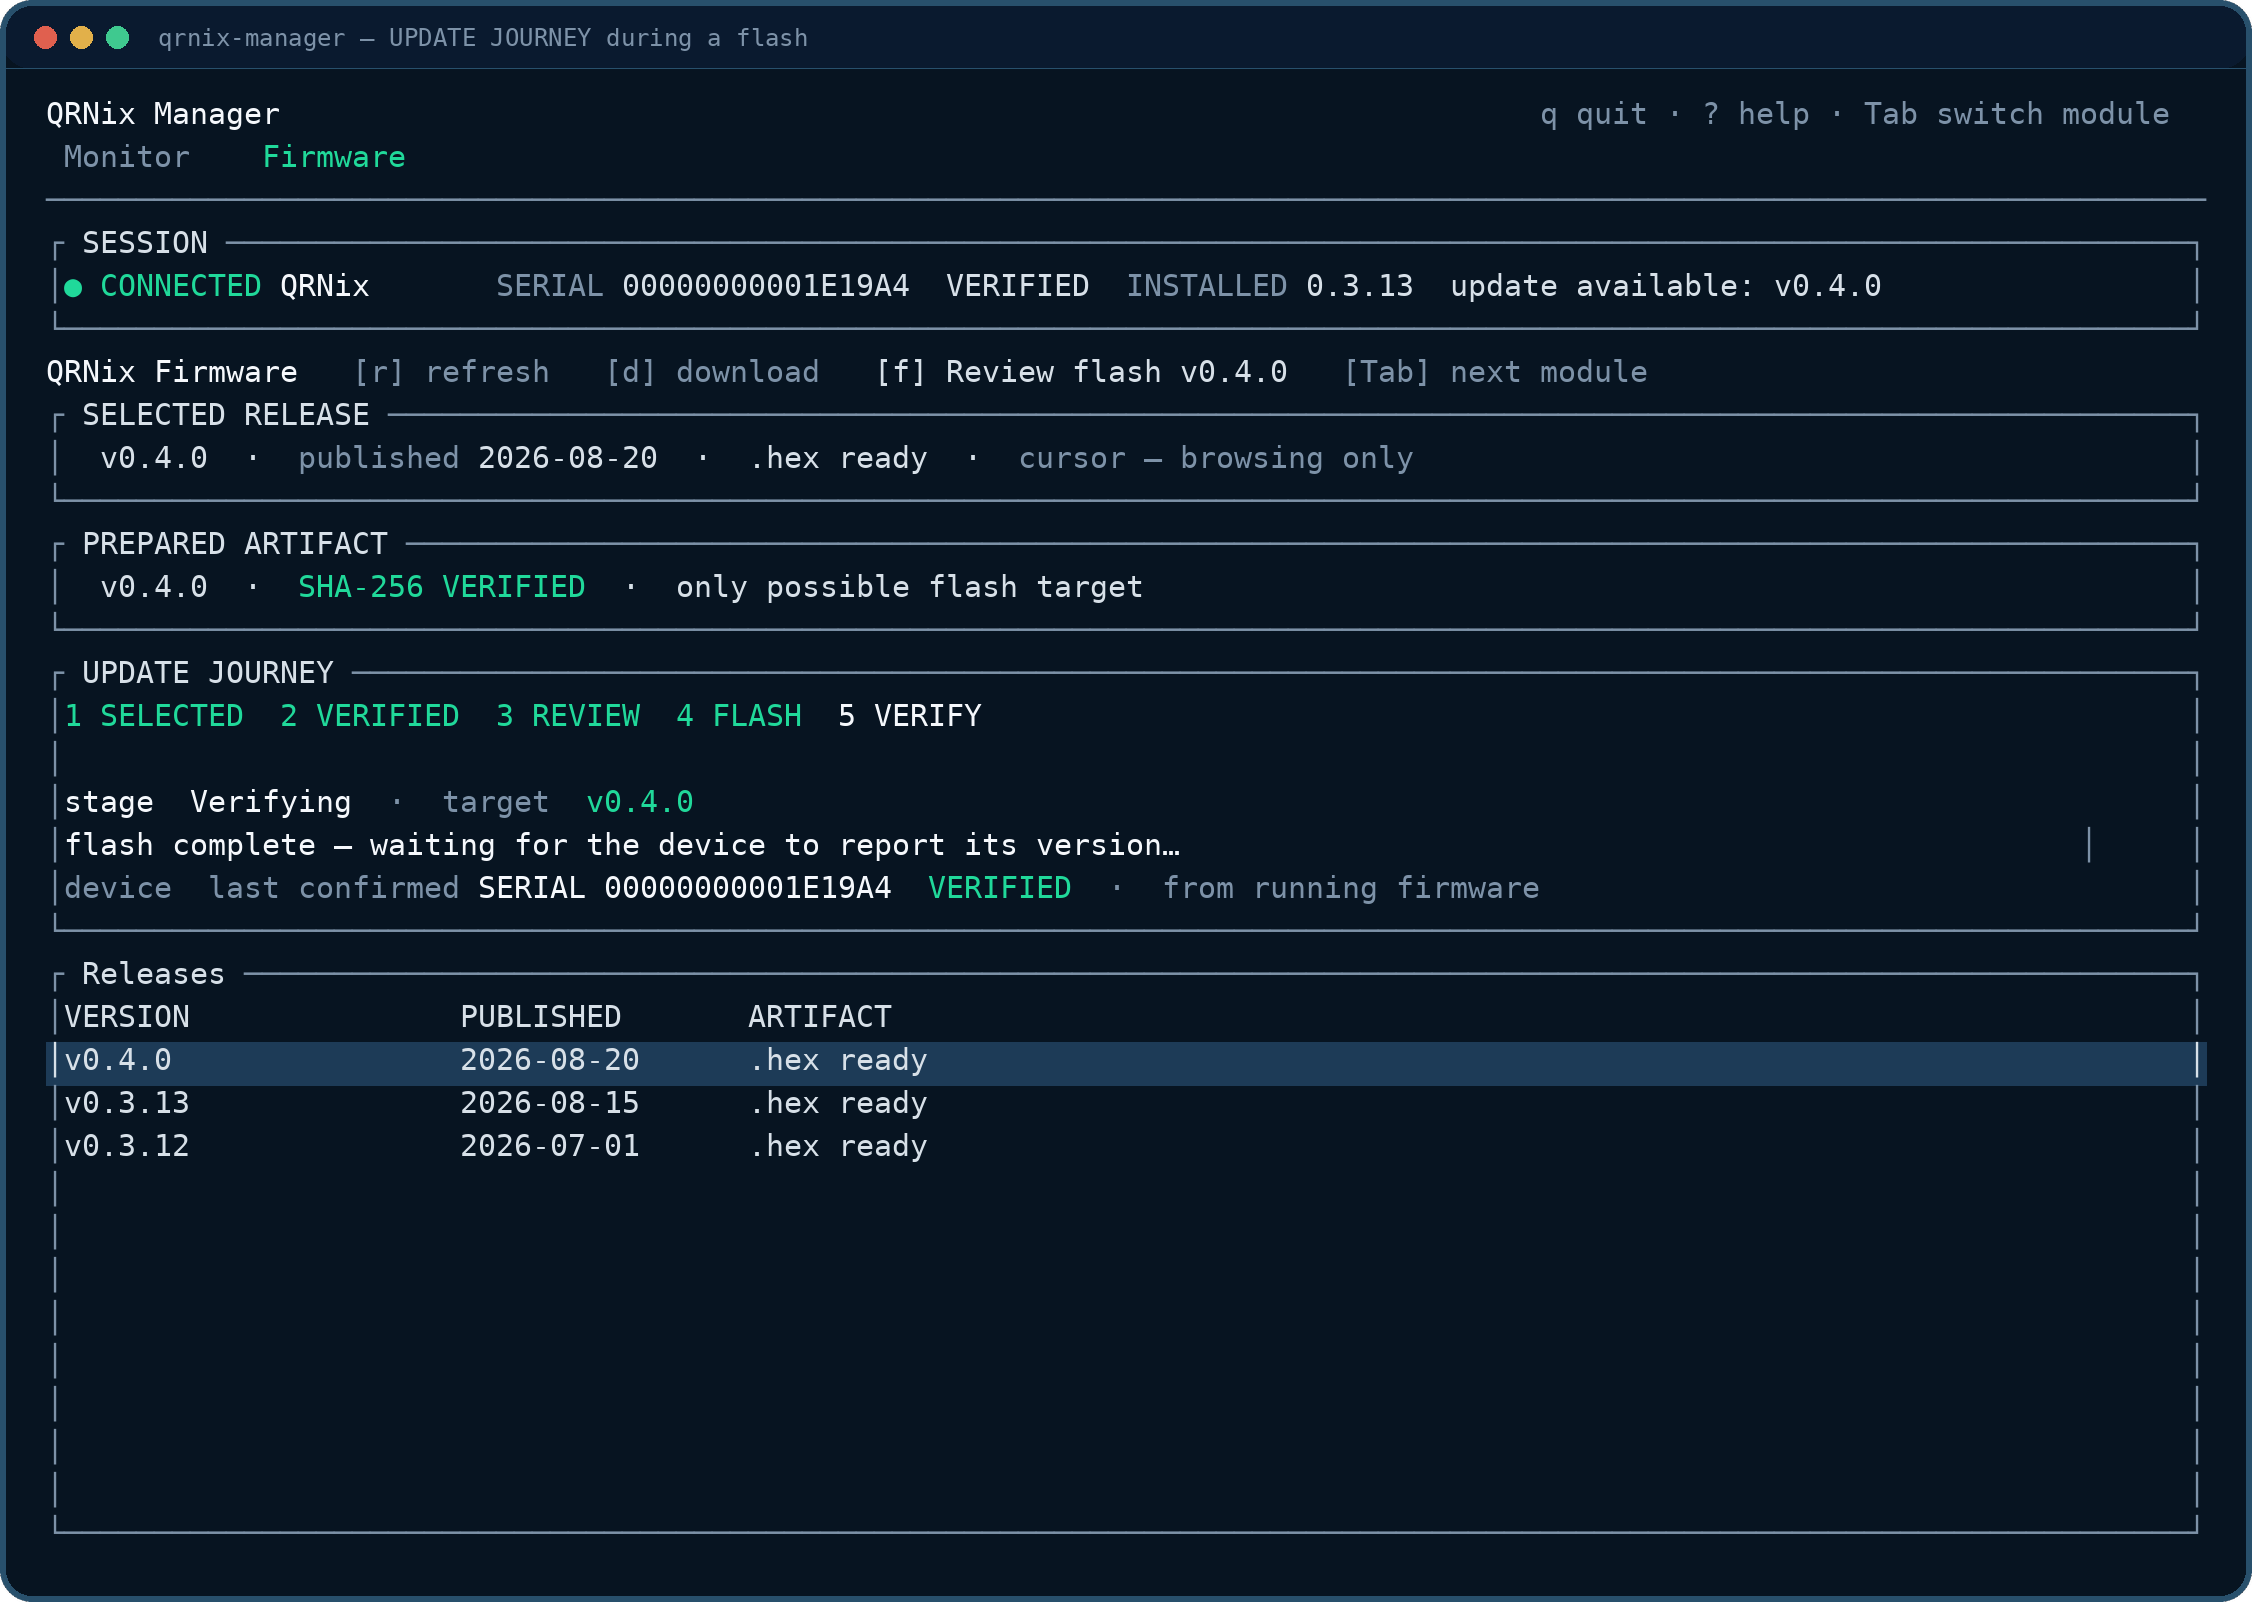2252x1602 pixels.
Task: Click the Releases panel heading
Action: click(x=154, y=974)
